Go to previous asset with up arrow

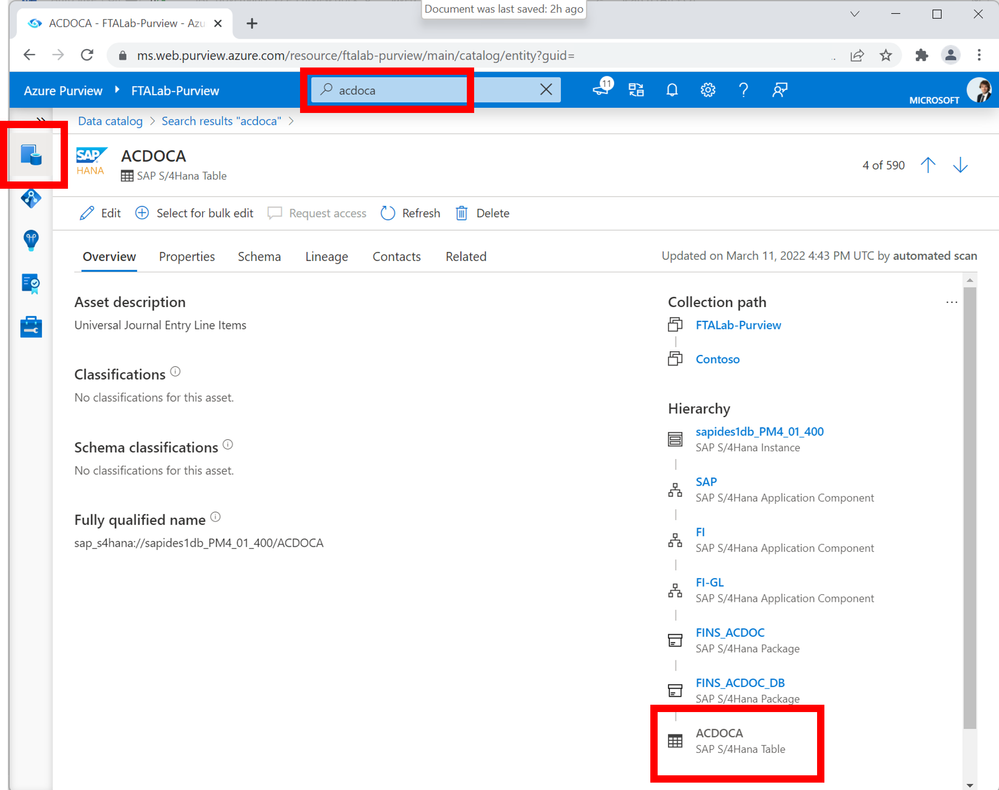coord(928,165)
